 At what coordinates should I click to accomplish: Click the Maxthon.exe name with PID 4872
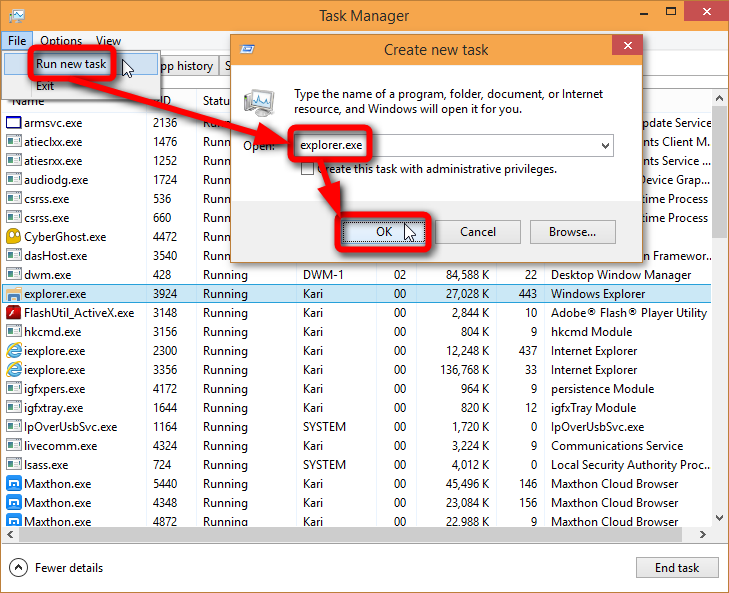(x=58, y=521)
